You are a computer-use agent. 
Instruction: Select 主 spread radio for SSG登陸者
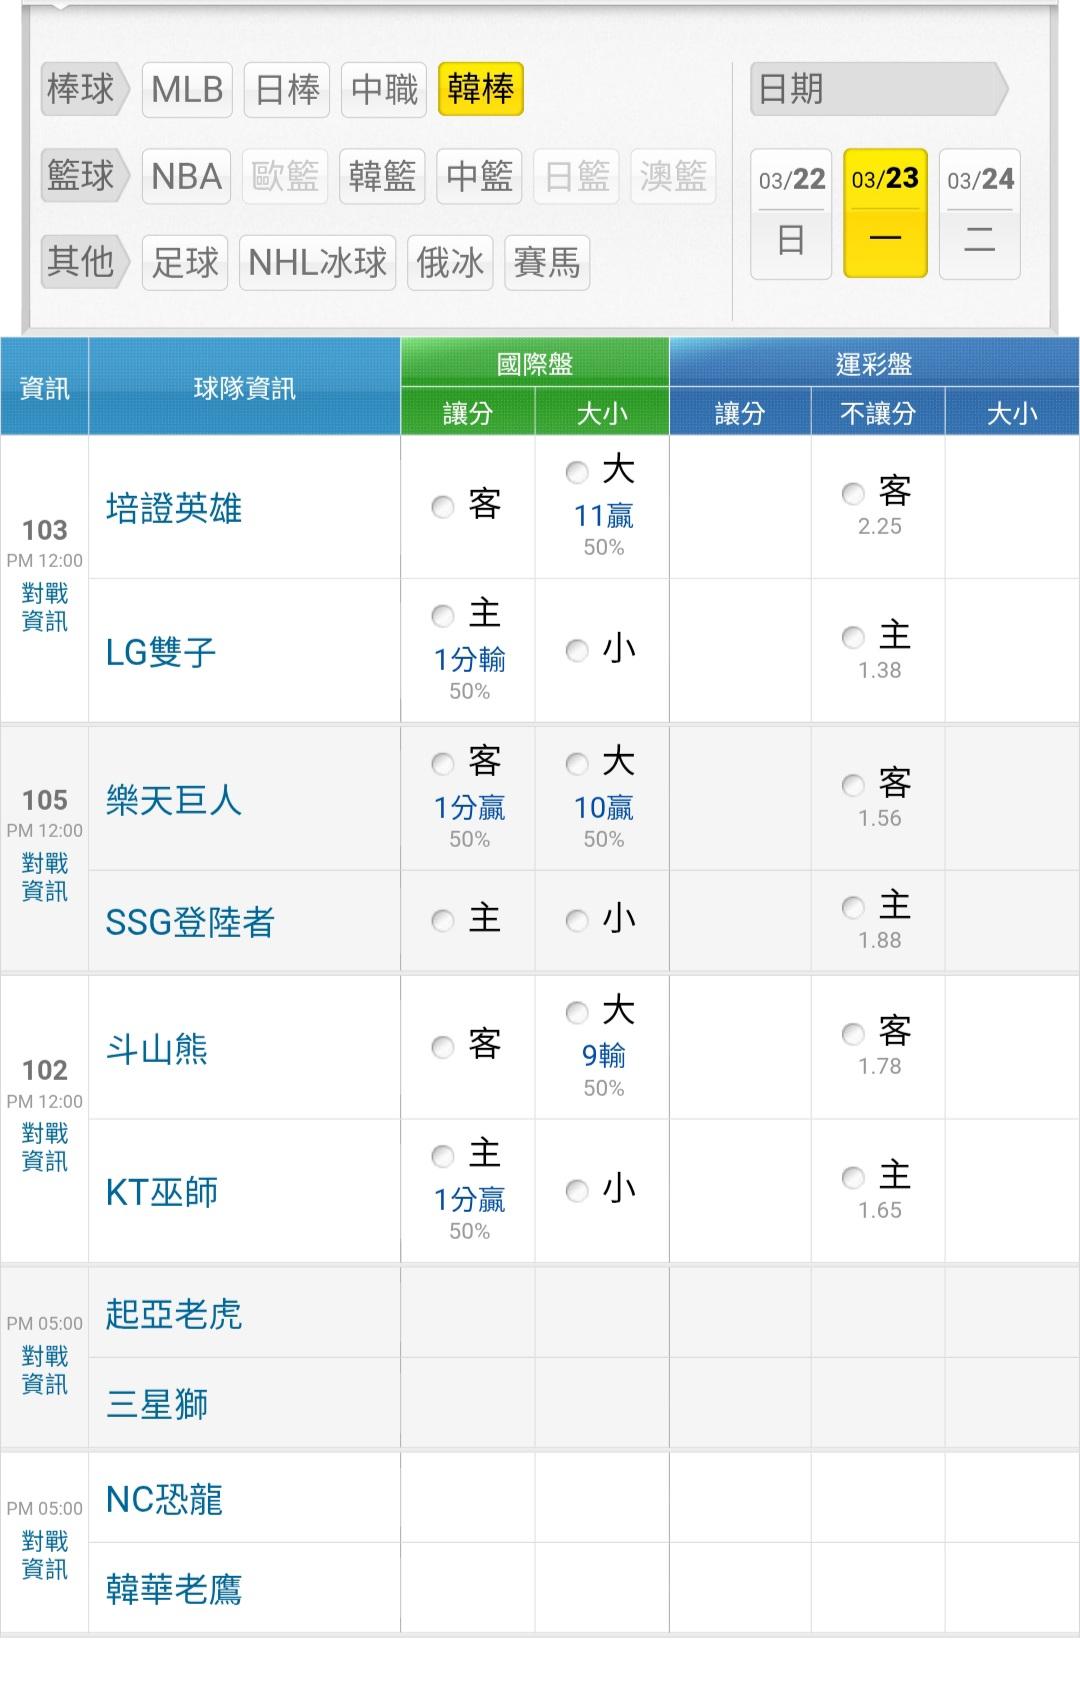click(443, 921)
